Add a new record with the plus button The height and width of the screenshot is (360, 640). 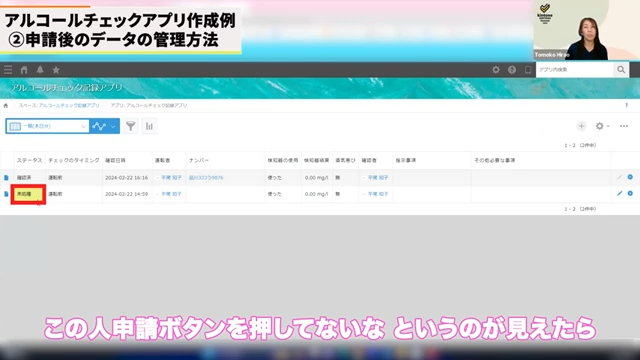click(x=581, y=126)
